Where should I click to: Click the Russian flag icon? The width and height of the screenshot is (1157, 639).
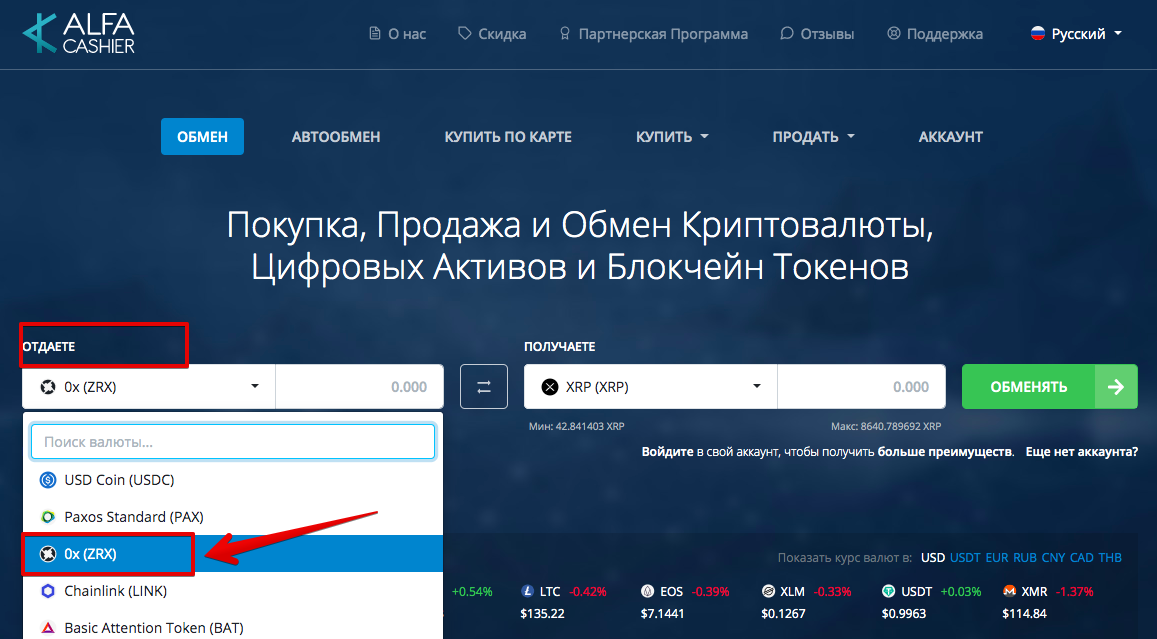tap(1037, 33)
